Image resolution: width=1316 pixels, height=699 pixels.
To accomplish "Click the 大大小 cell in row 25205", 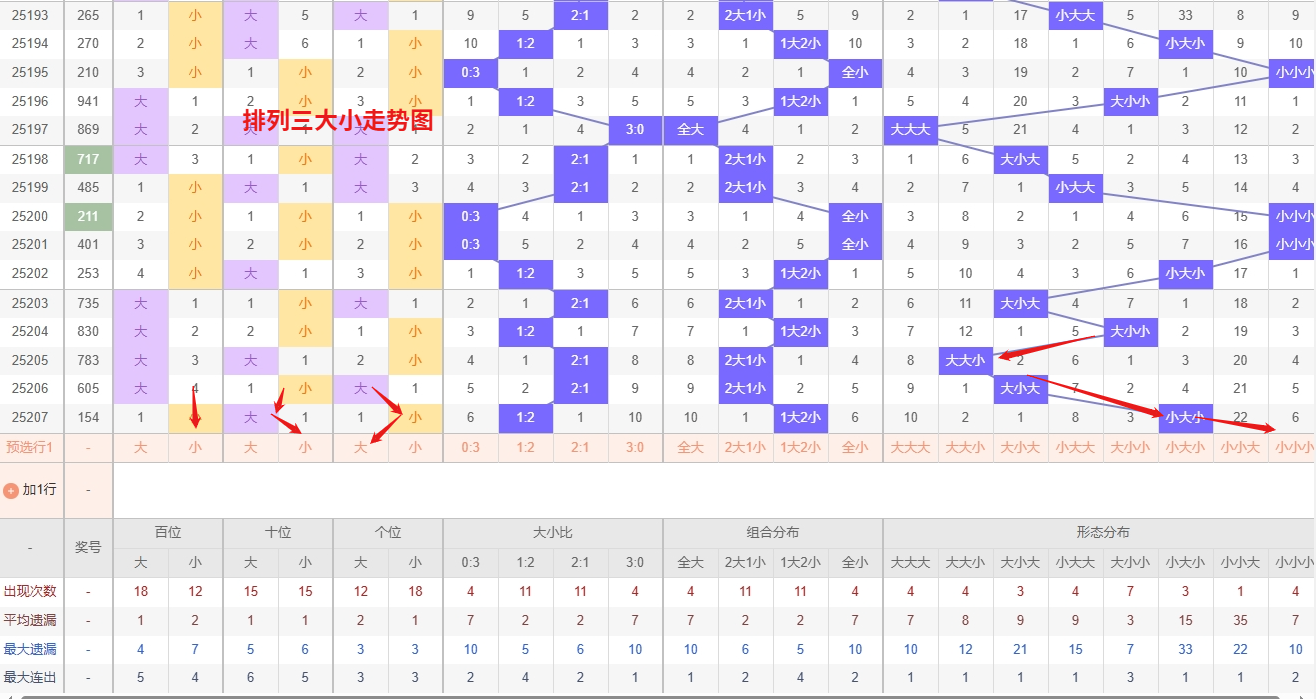I will point(965,361).
